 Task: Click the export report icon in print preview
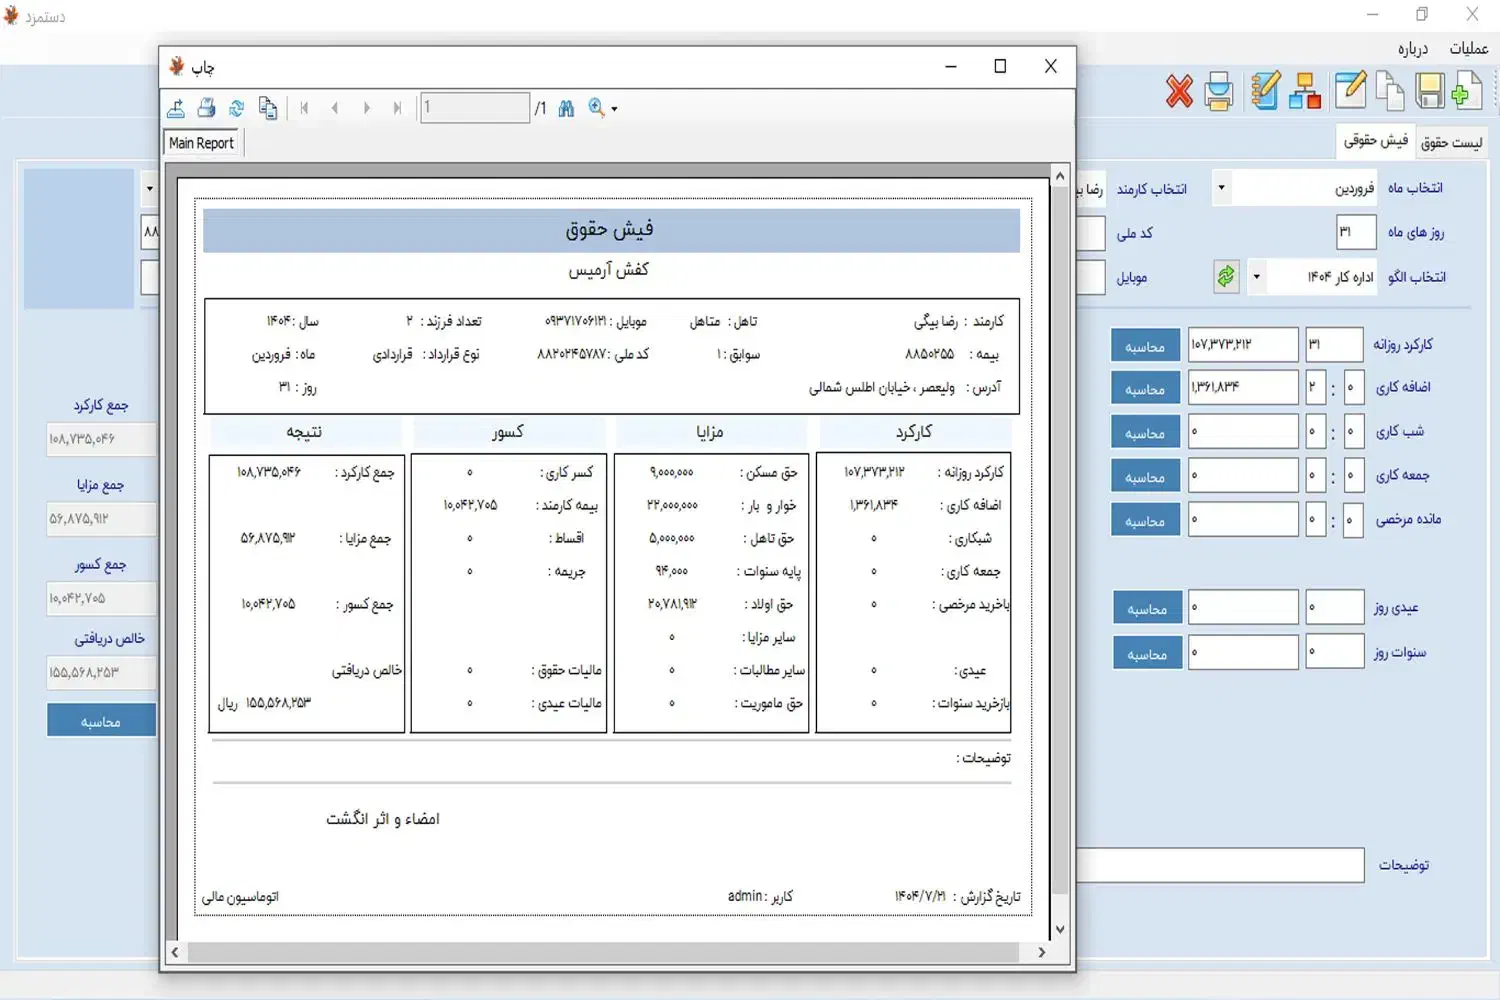pyautogui.click(x=176, y=108)
